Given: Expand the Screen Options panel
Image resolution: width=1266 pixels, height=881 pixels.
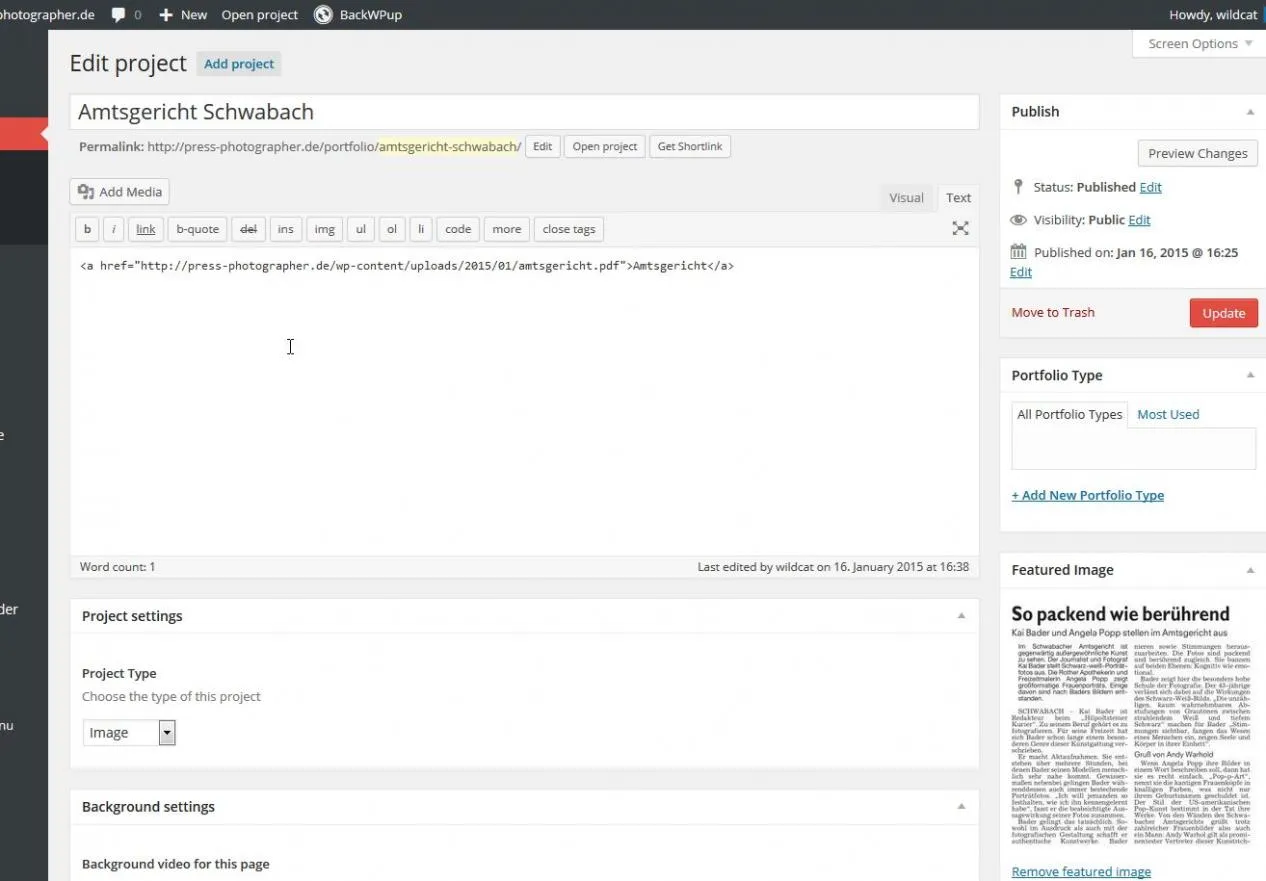Looking at the screenshot, I should pyautogui.click(x=1199, y=44).
